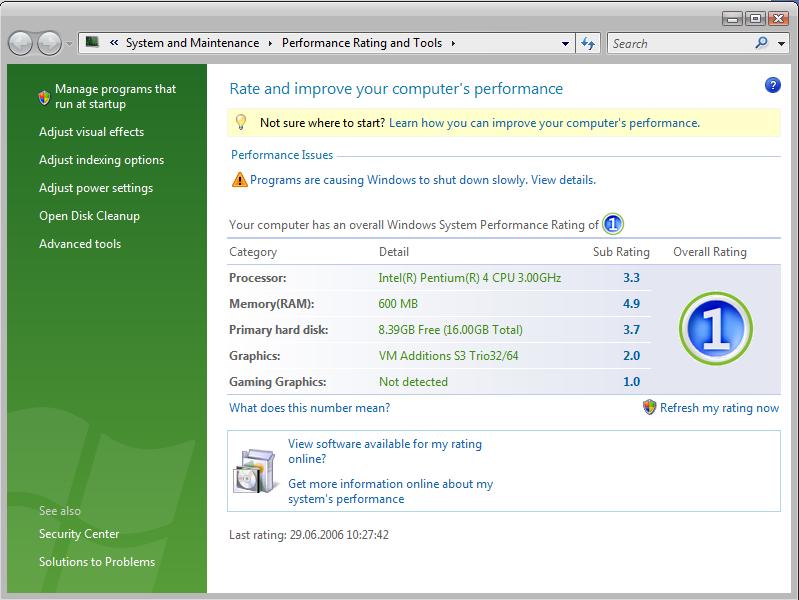Viewport: 799px width, 600px height.
Task: Click VM Additions S3 Trio32/64 detail
Action: pyautogui.click(x=448, y=356)
